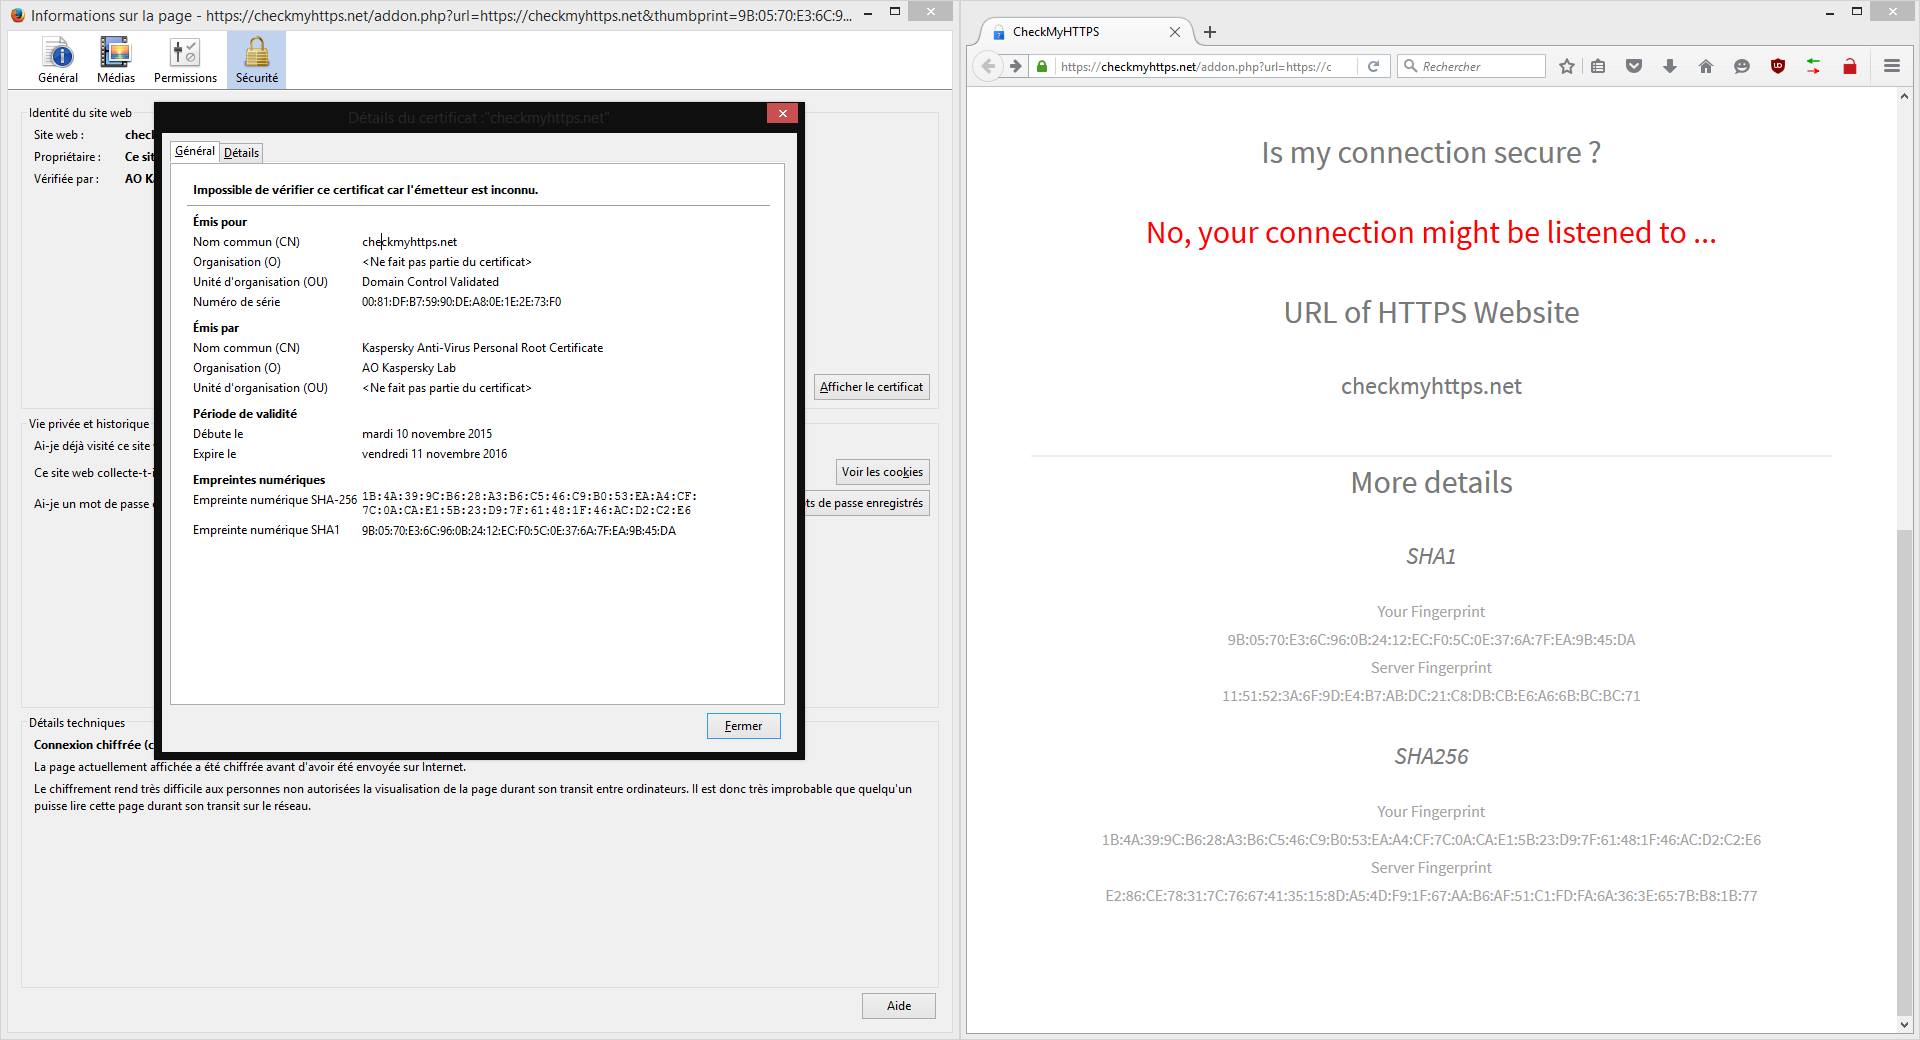
Task: Click 'Domain Control Validated' value
Action: [430, 282]
